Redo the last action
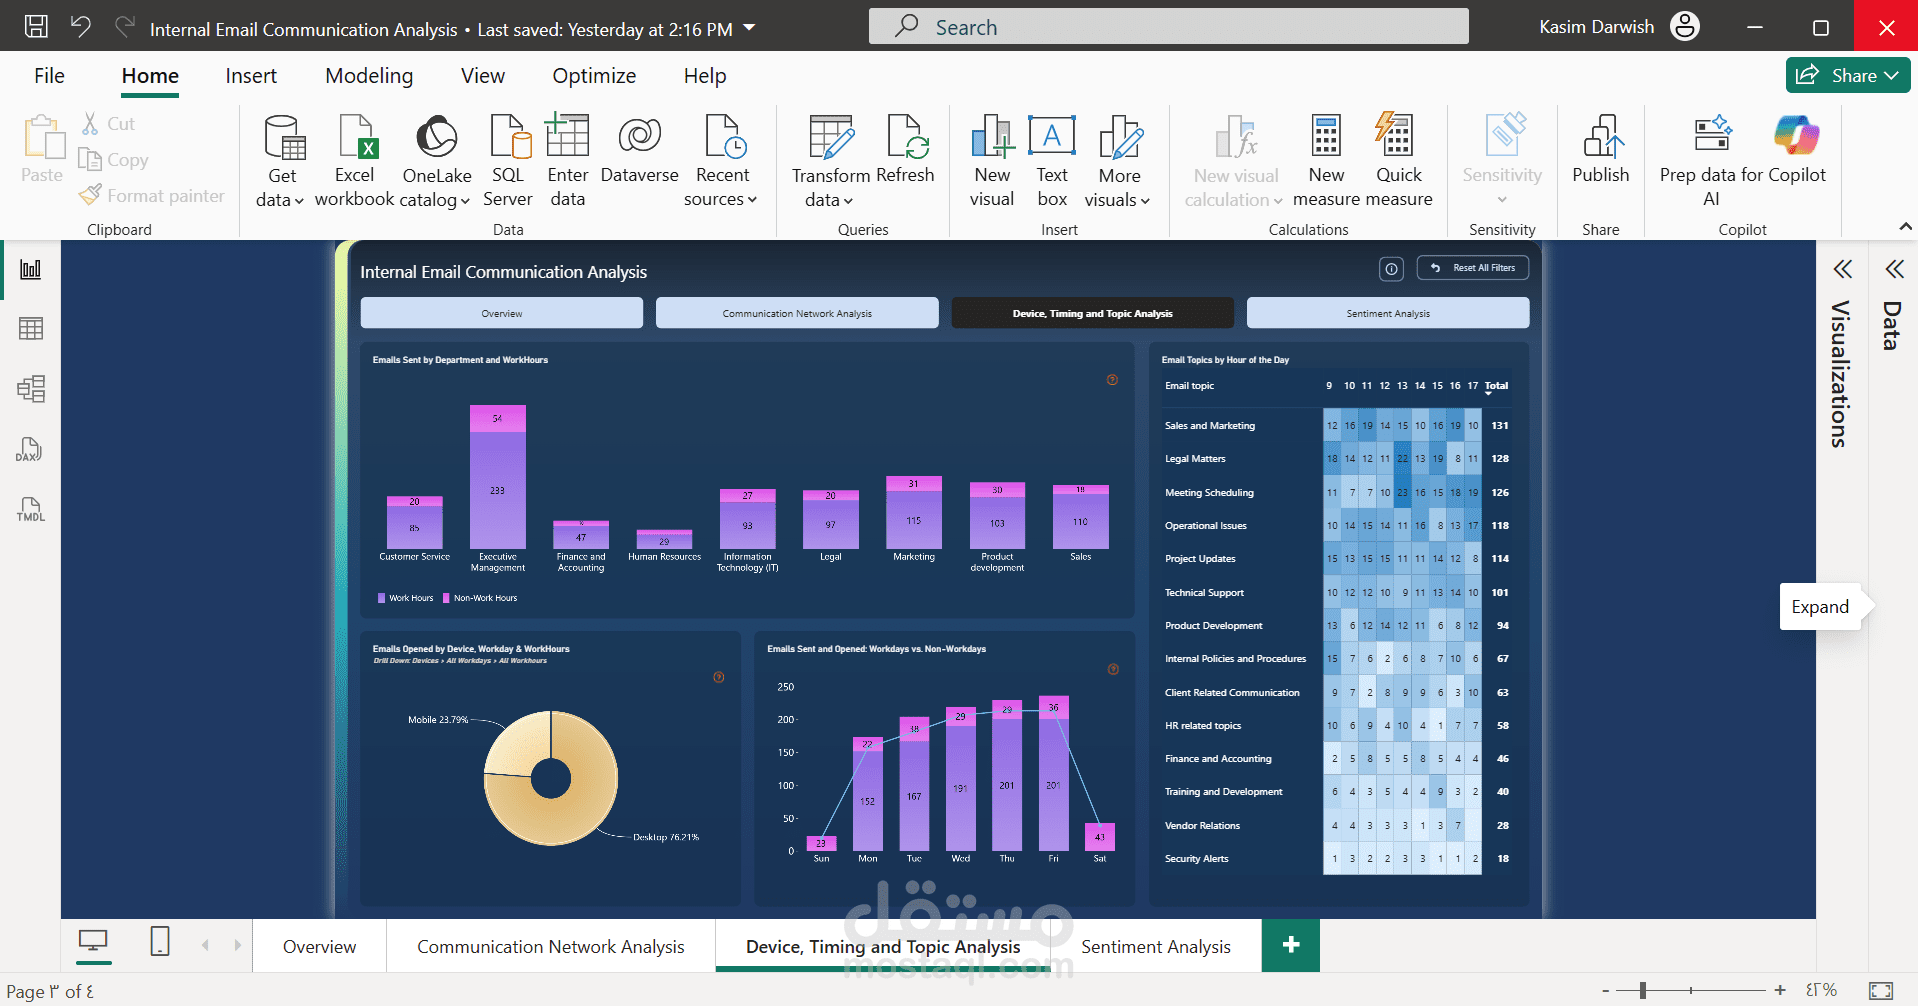1918x1006 pixels. point(125,27)
